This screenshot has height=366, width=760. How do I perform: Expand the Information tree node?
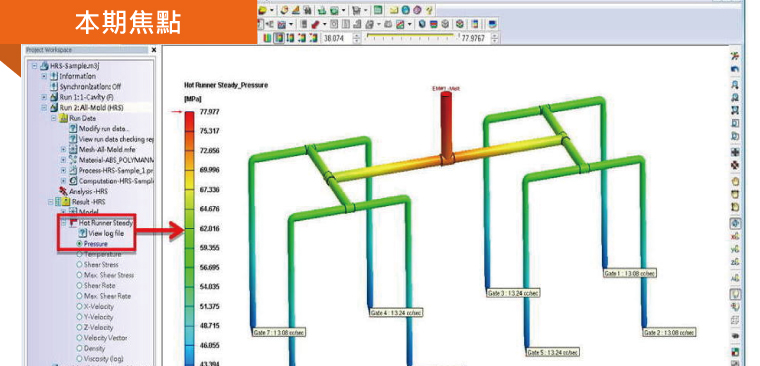click(44, 76)
